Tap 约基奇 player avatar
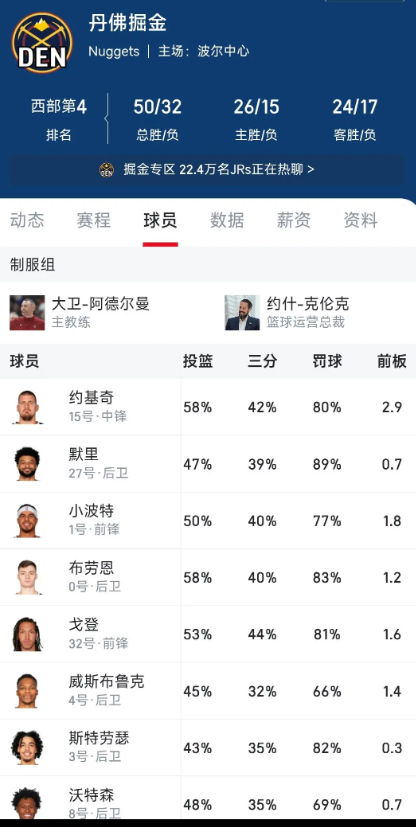416x827 pixels. point(27,407)
